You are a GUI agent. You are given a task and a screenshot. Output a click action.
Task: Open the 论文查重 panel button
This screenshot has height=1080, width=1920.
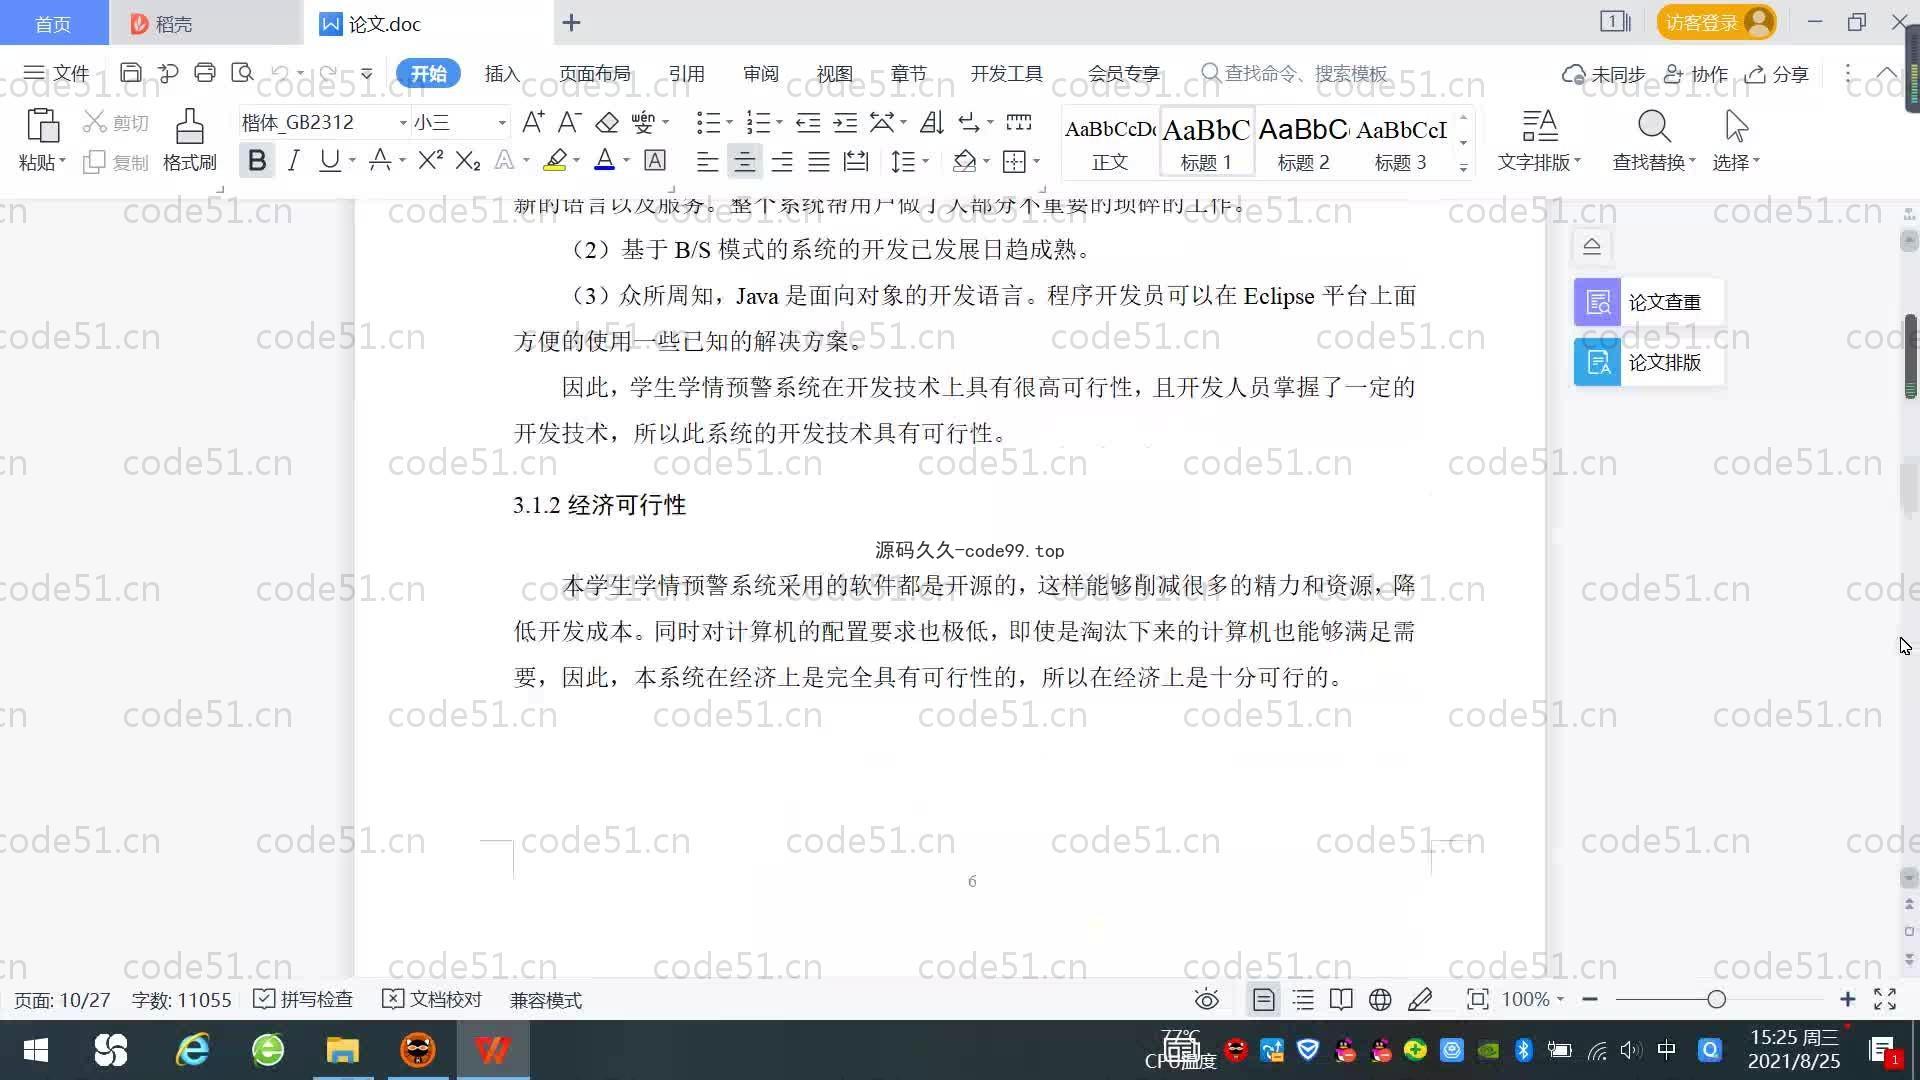1648,302
